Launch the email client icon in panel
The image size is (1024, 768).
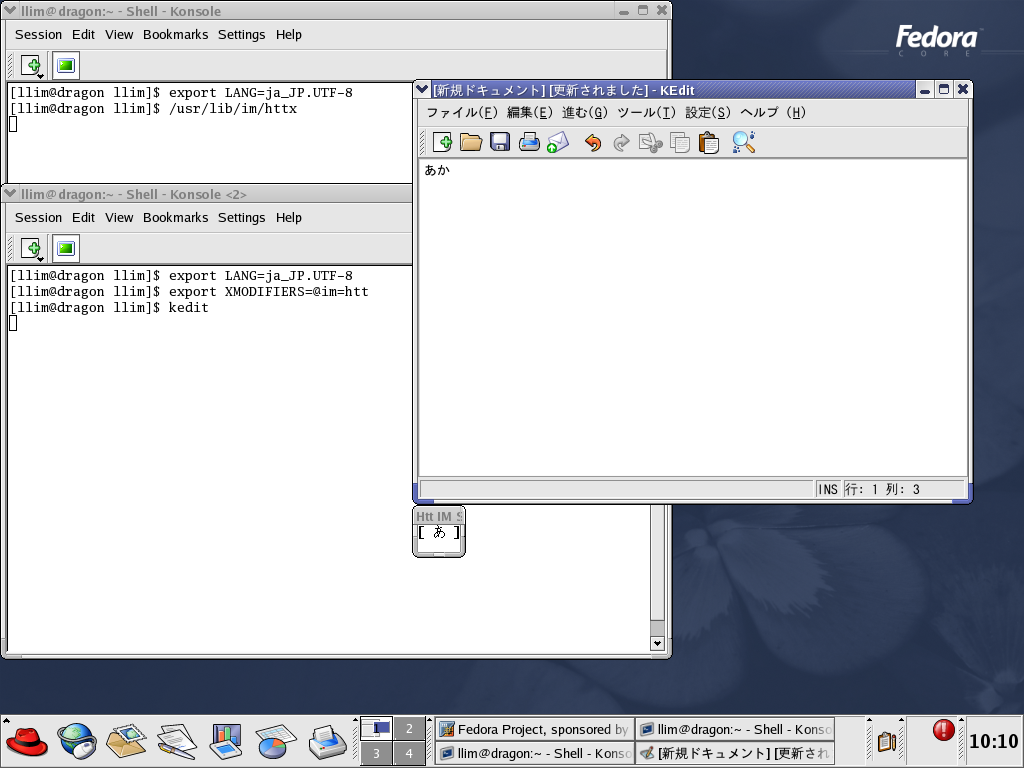[x=127, y=741]
